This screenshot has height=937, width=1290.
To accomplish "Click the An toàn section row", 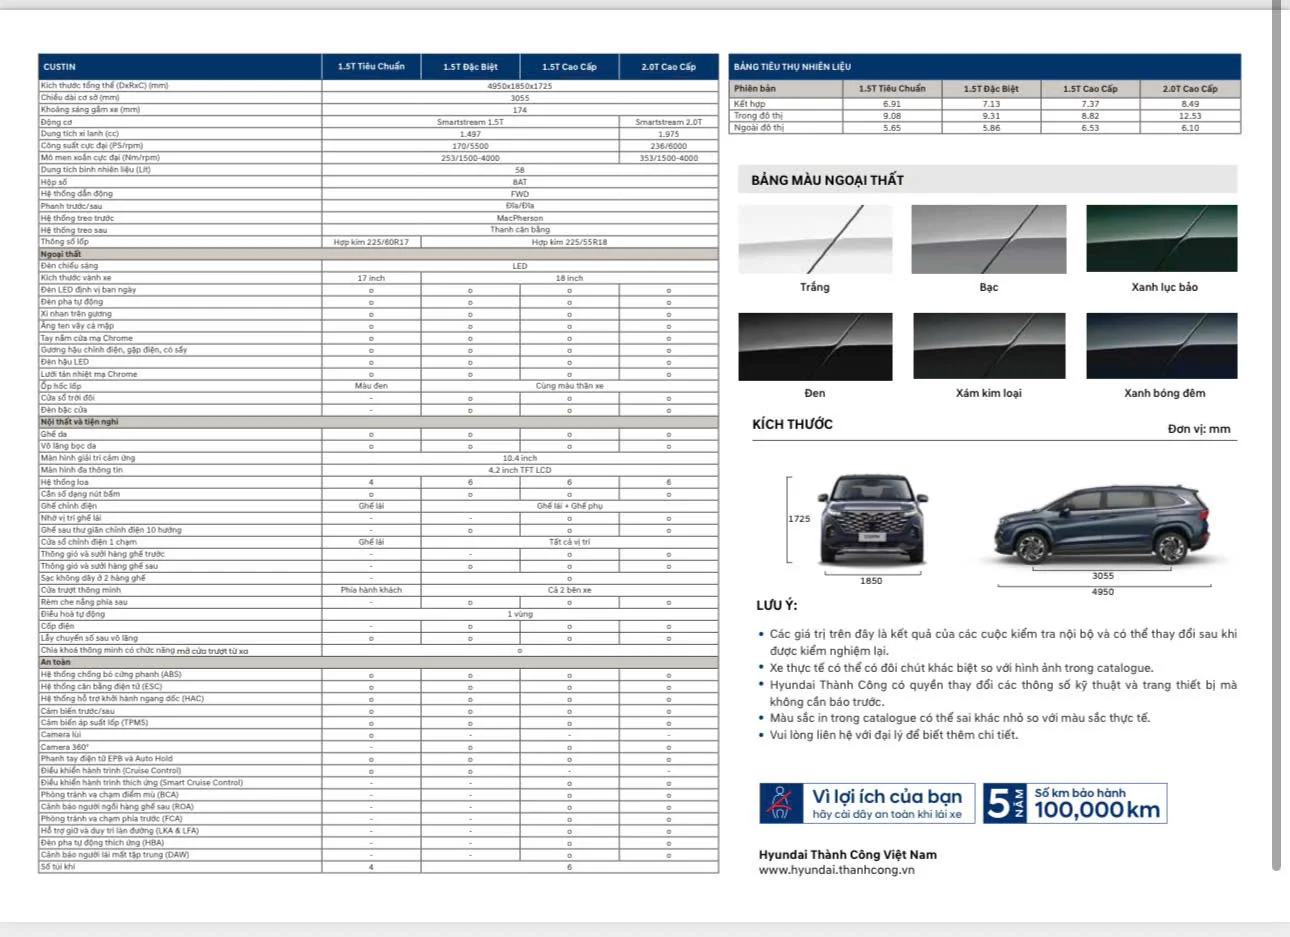I will 378,662.
